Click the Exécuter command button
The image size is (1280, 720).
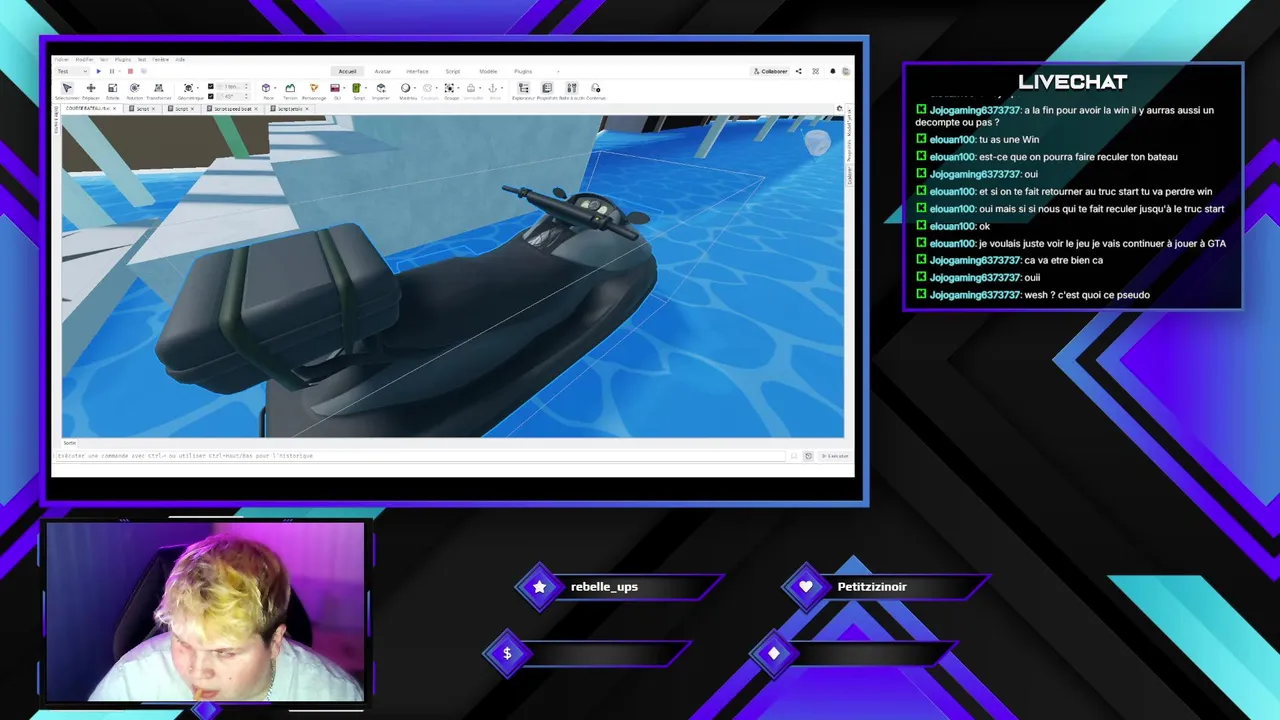(x=834, y=456)
